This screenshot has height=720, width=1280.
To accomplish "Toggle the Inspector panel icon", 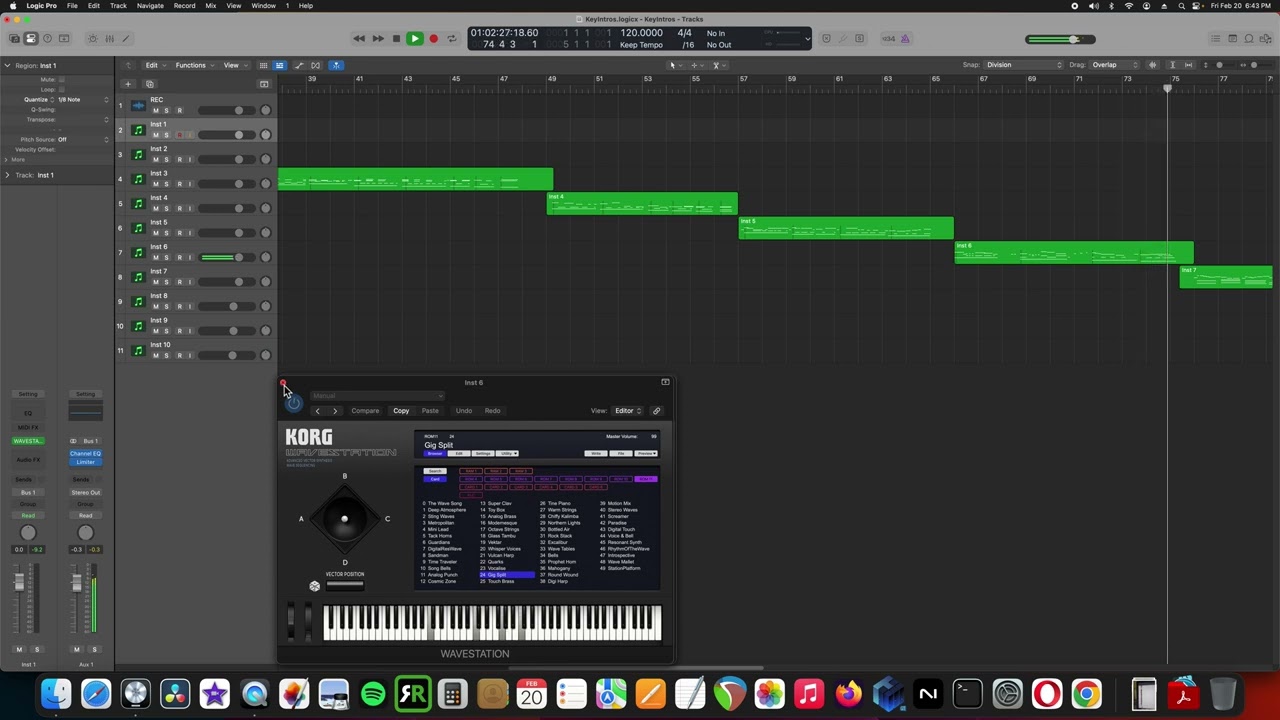I will [31, 39].
